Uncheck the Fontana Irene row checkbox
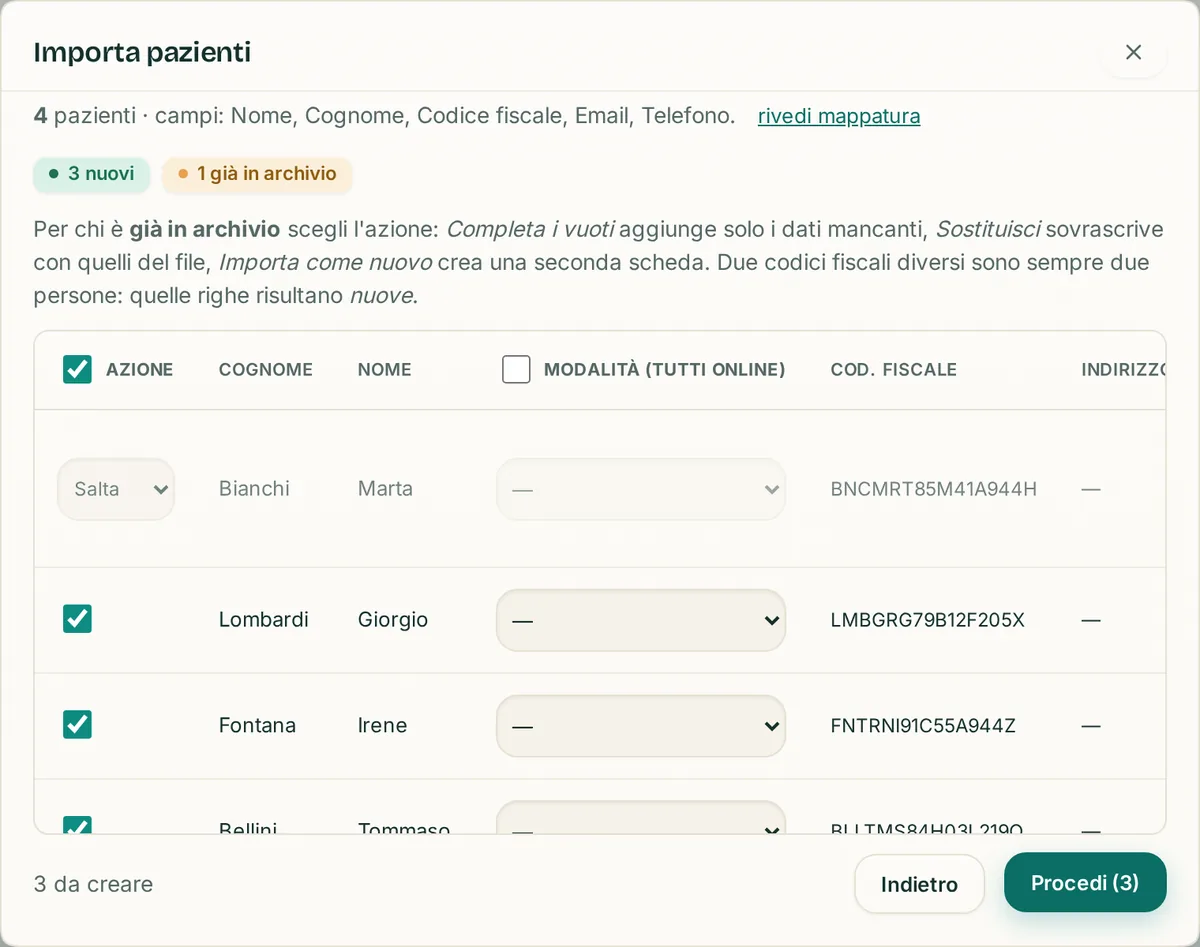The width and height of the screenshot is (1200, 947). point(77,724)
